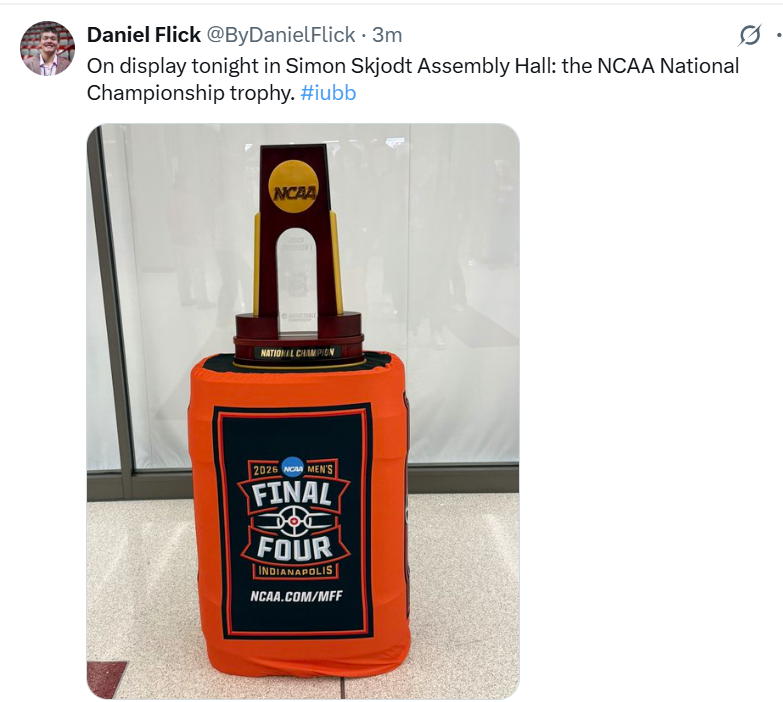Click the "National Champion" plaque in the photo
Viewport: 783px width, 702px height.
[x=298, y=353]
